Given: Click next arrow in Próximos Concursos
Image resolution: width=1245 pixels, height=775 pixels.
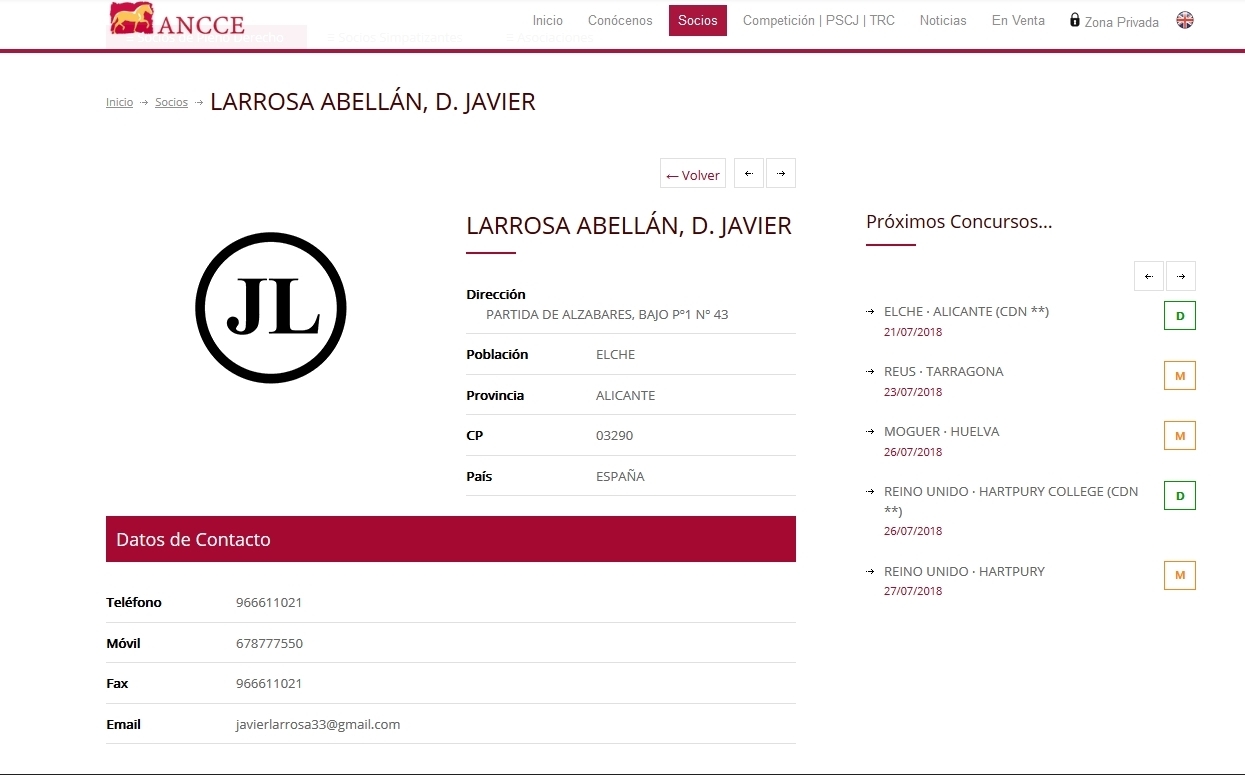Looking at the screenshot, I should click(1181, 276).
